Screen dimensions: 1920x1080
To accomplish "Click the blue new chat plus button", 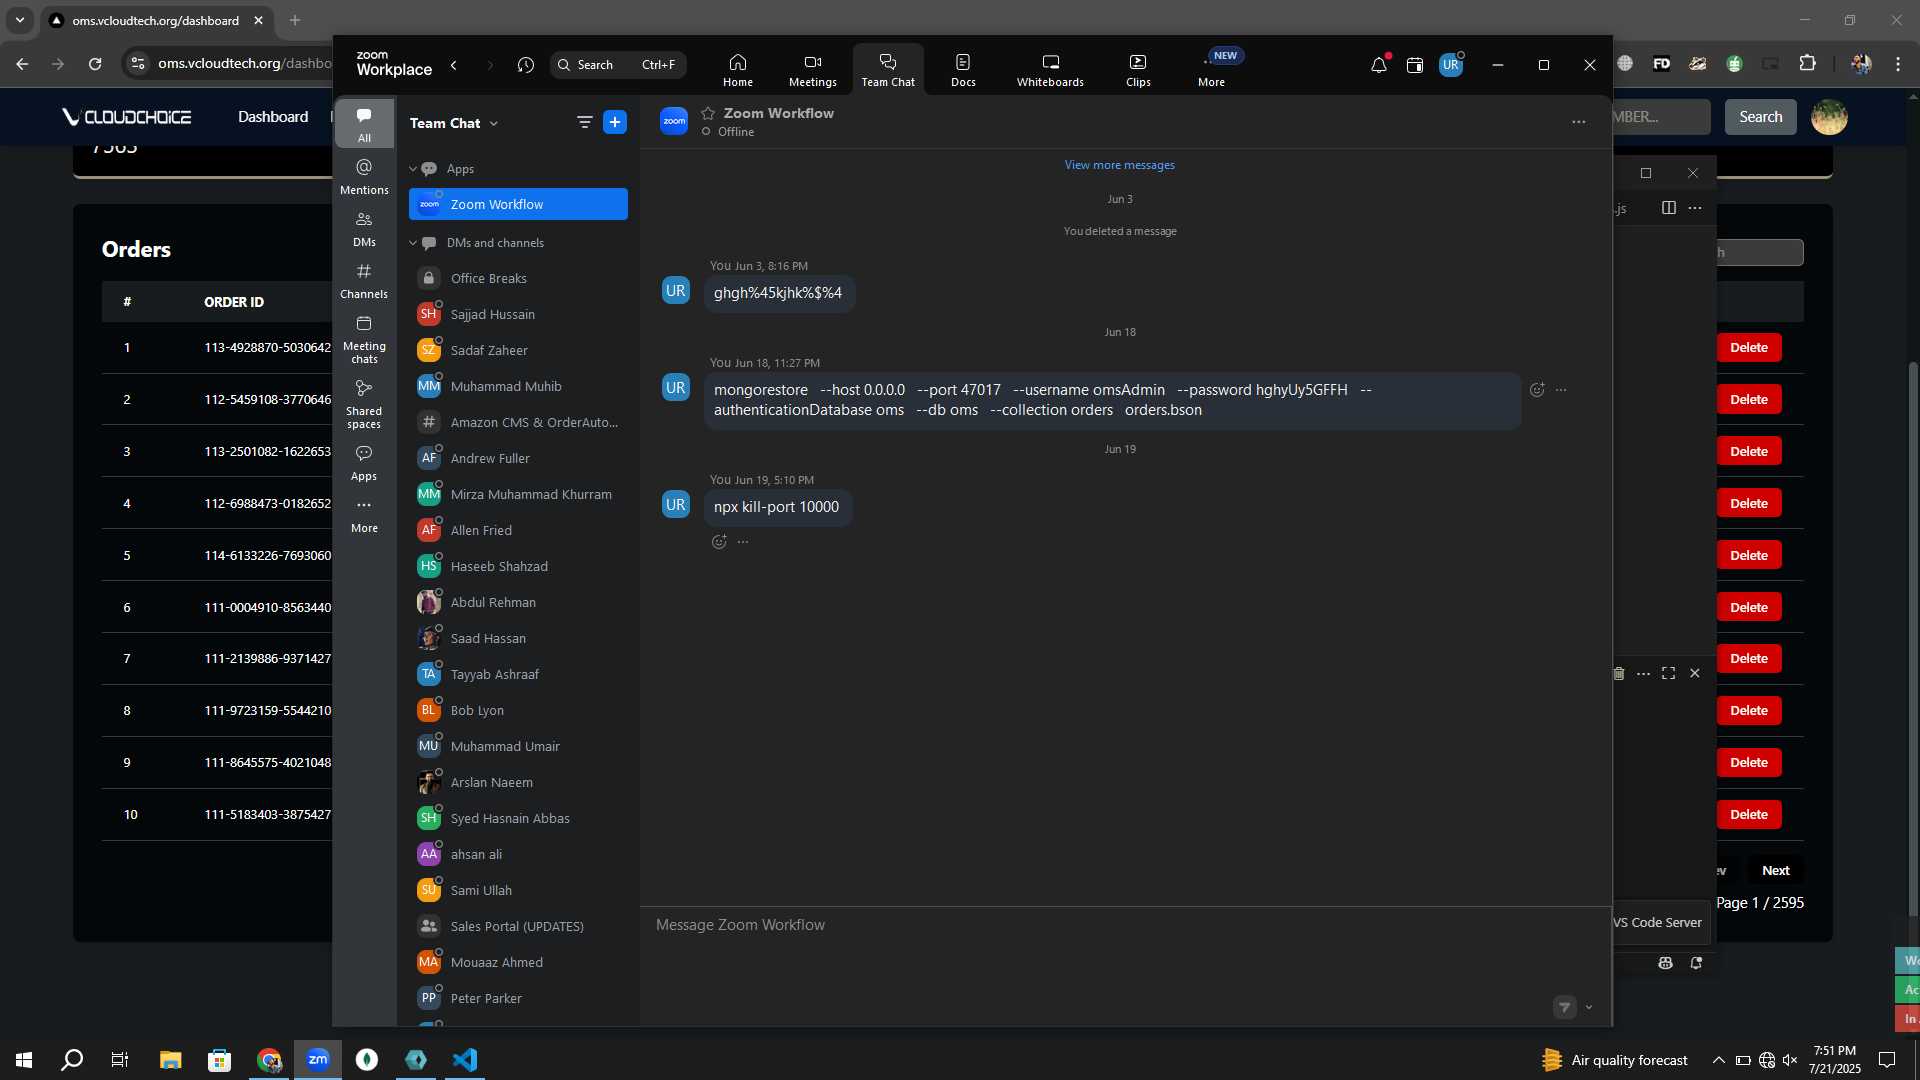I will [x=615, y=122].
